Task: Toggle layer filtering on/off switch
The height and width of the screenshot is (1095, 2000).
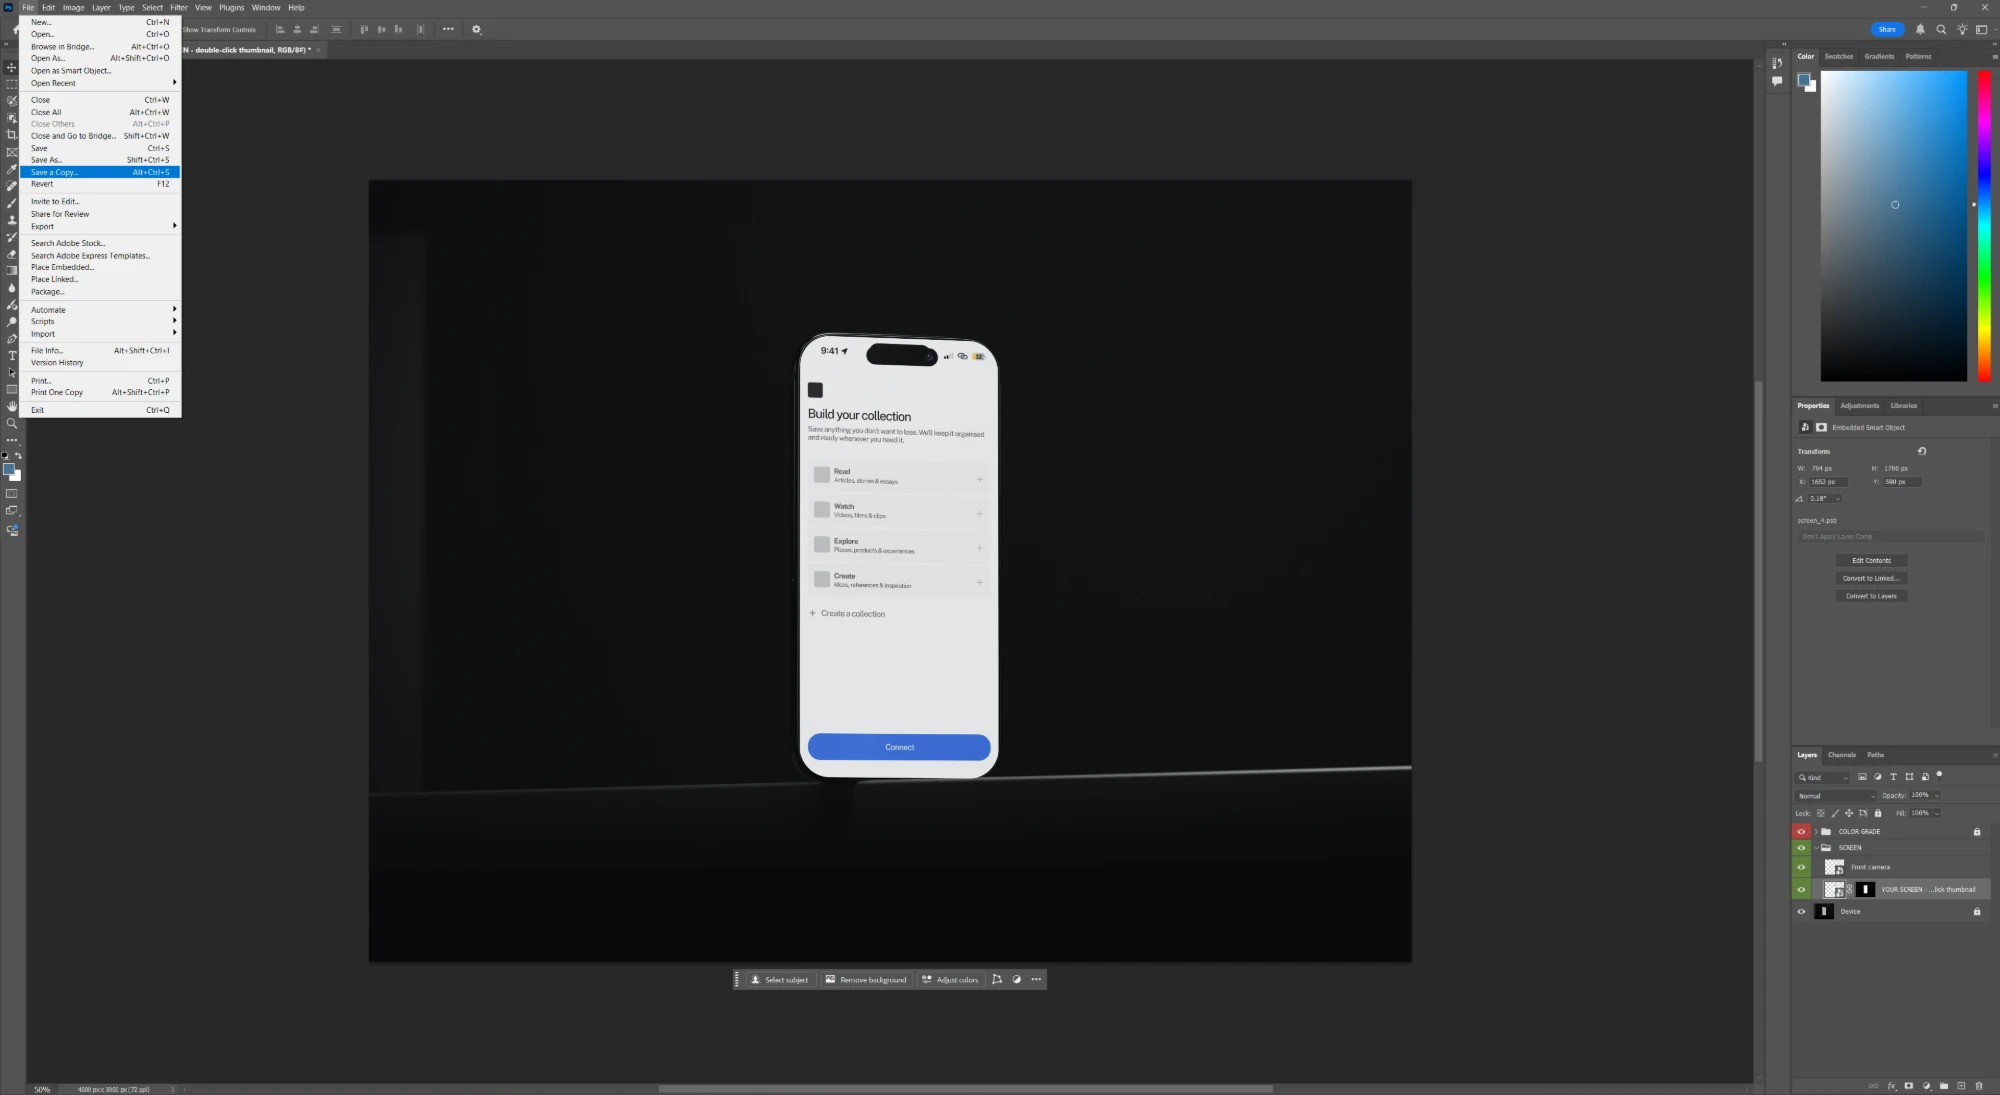Action: click(1939, 775)
